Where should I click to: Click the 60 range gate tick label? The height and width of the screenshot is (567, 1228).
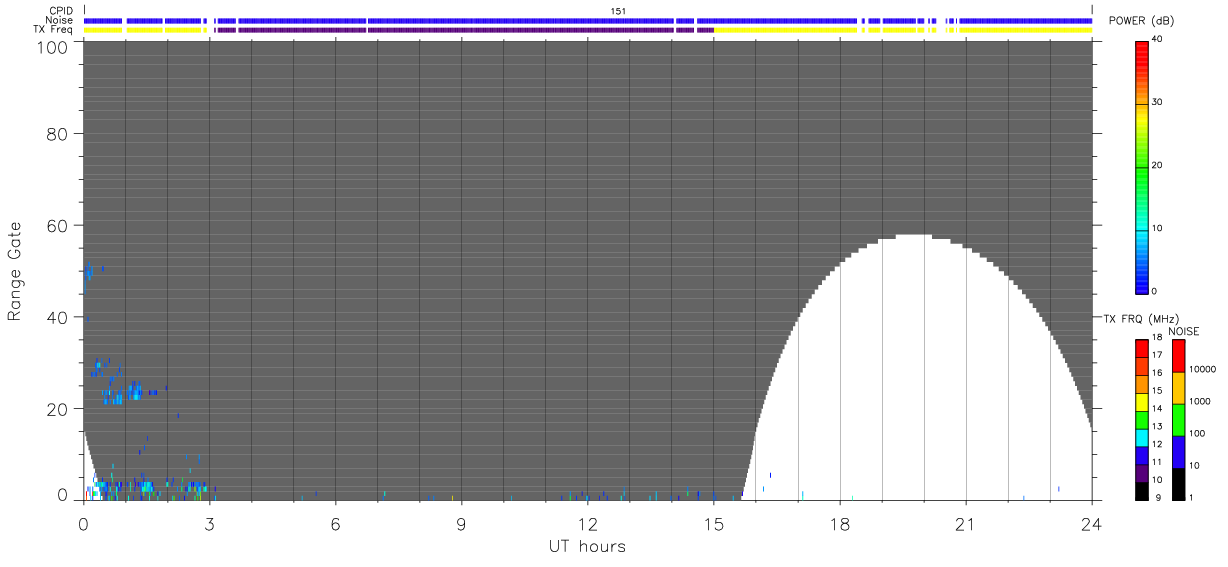pos(55,225)
